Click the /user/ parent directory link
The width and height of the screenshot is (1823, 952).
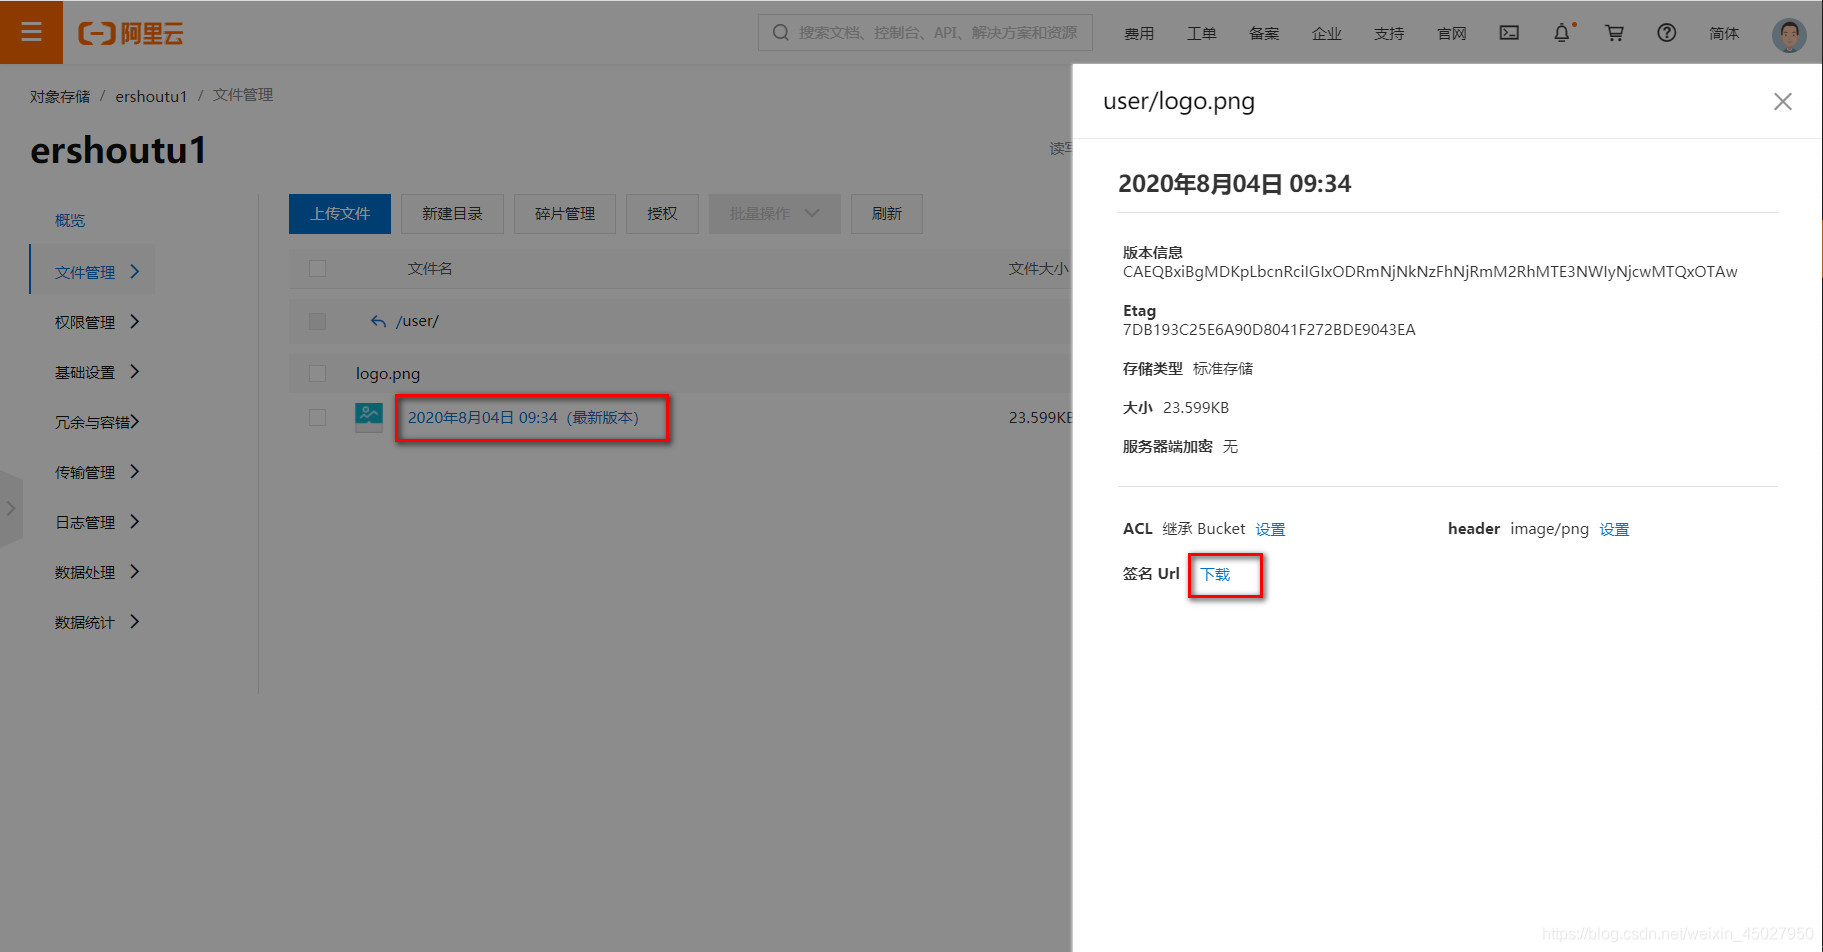tap(417, 321)
